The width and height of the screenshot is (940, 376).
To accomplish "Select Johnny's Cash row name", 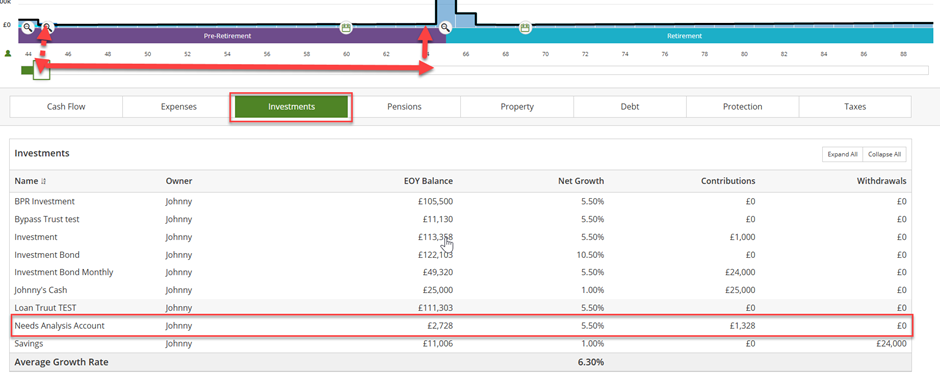I will [40, 290].
